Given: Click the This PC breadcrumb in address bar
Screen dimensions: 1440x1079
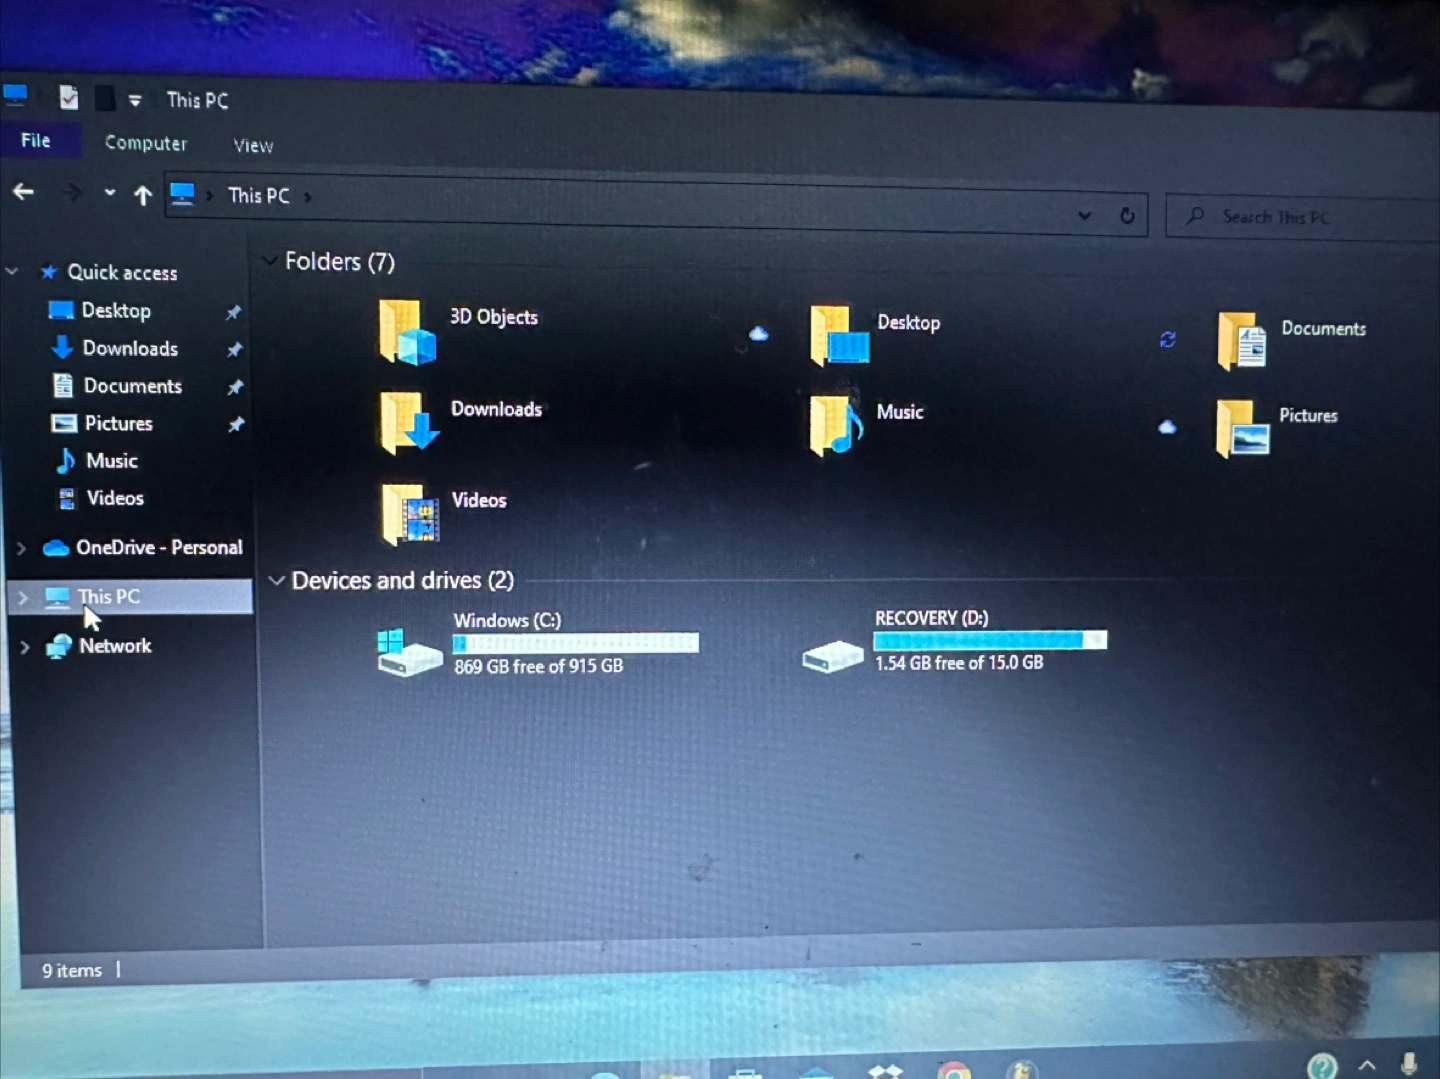Looking at the screenshot, I should coord(259,196).
